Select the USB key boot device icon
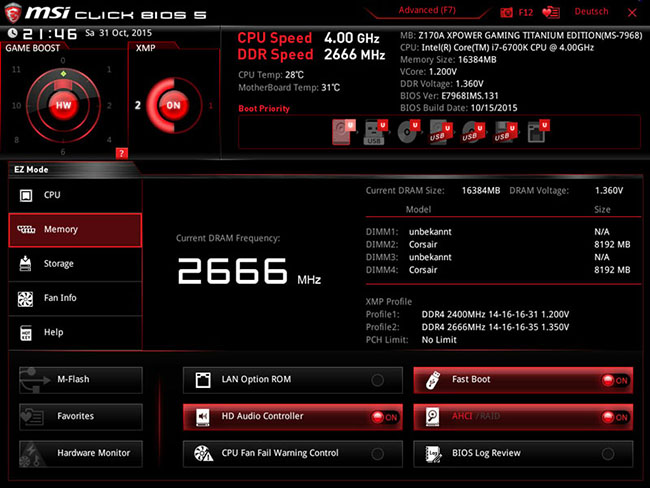Screen dimensions: 650x488 click(x=375, y=132)
